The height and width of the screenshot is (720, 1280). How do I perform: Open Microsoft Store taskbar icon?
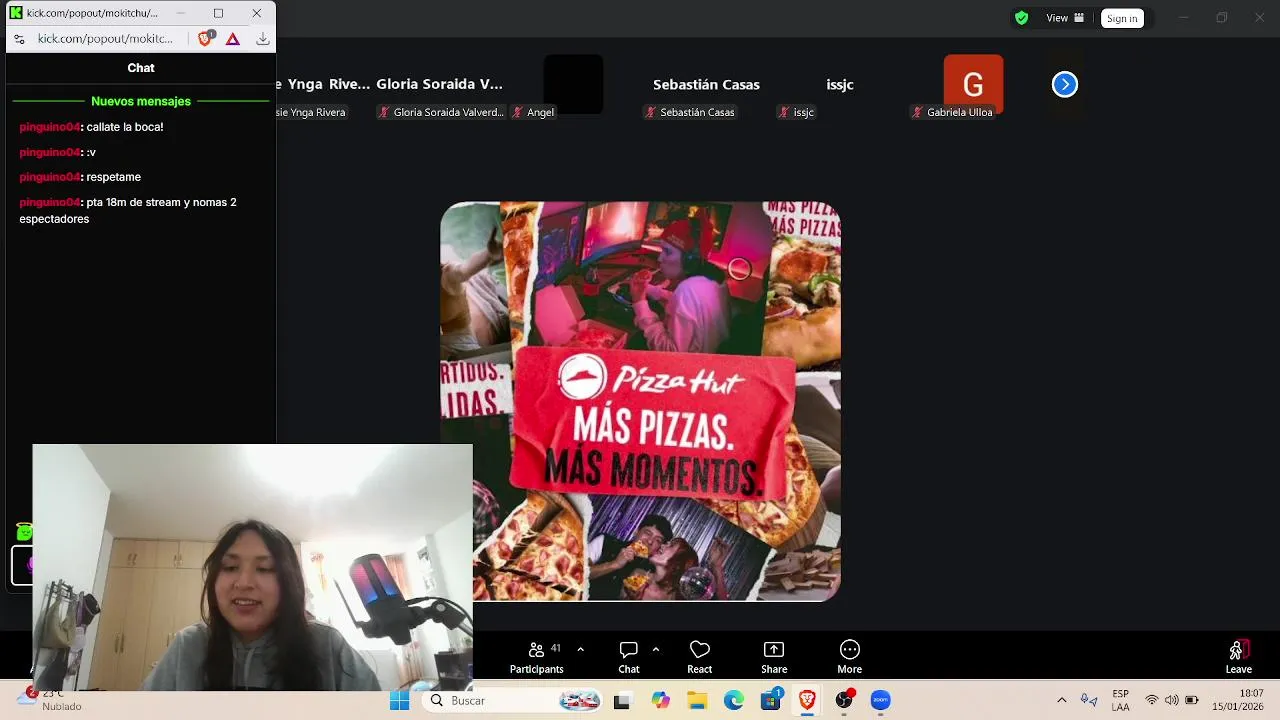(x=771, y=701)
